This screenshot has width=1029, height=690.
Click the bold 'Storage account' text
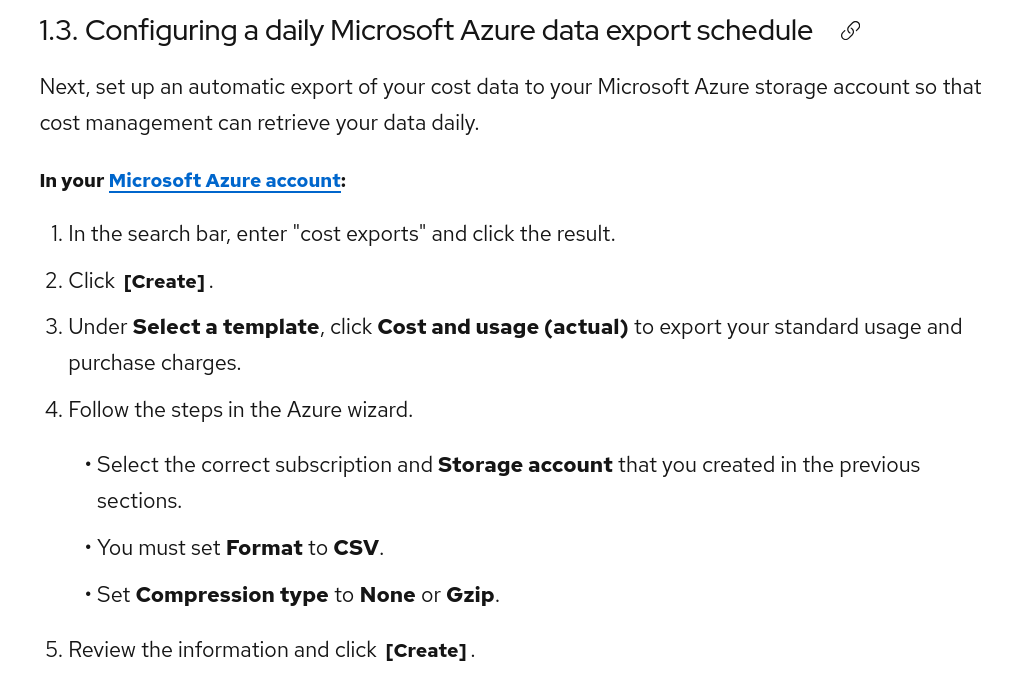pyautogui.click(x=525, y=465)
